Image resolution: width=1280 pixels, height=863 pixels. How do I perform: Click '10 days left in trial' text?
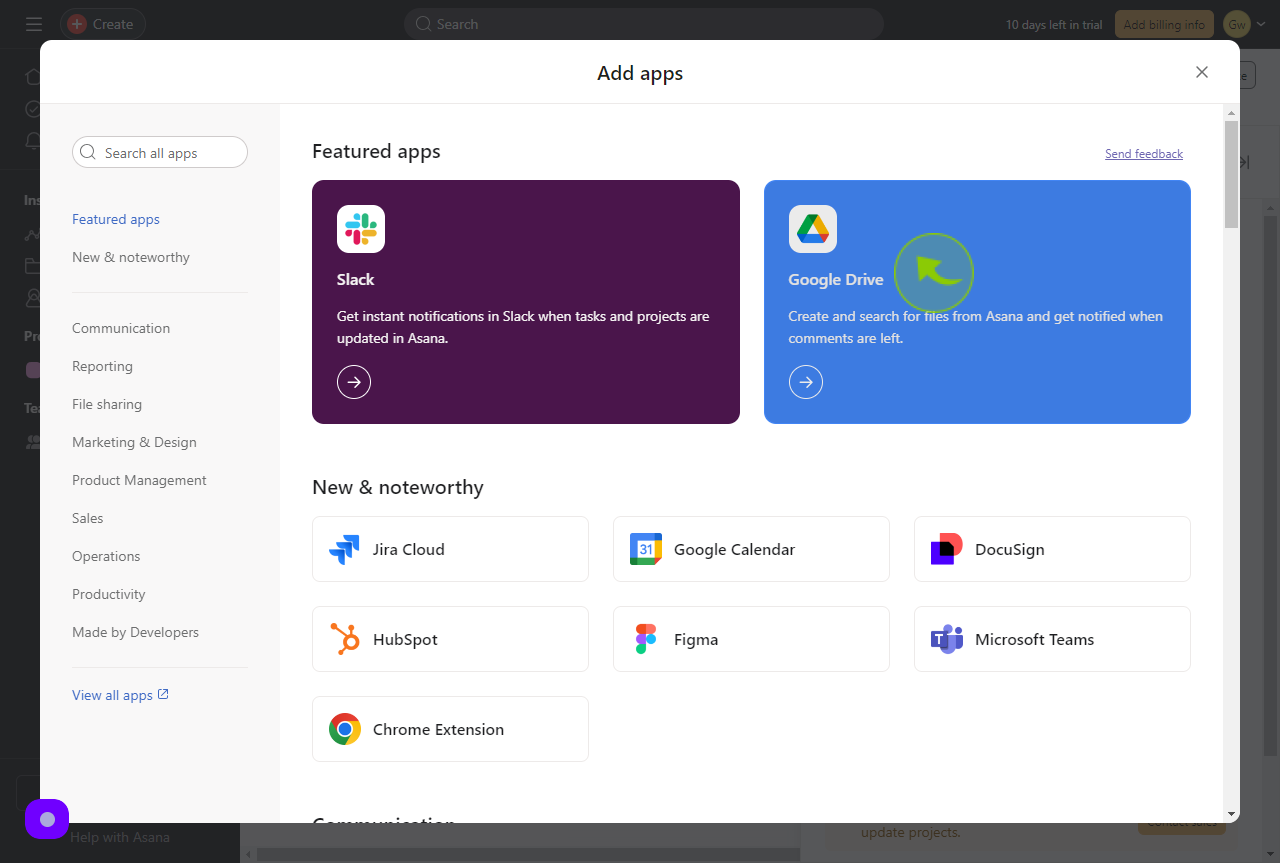[x=1055, y=24]
